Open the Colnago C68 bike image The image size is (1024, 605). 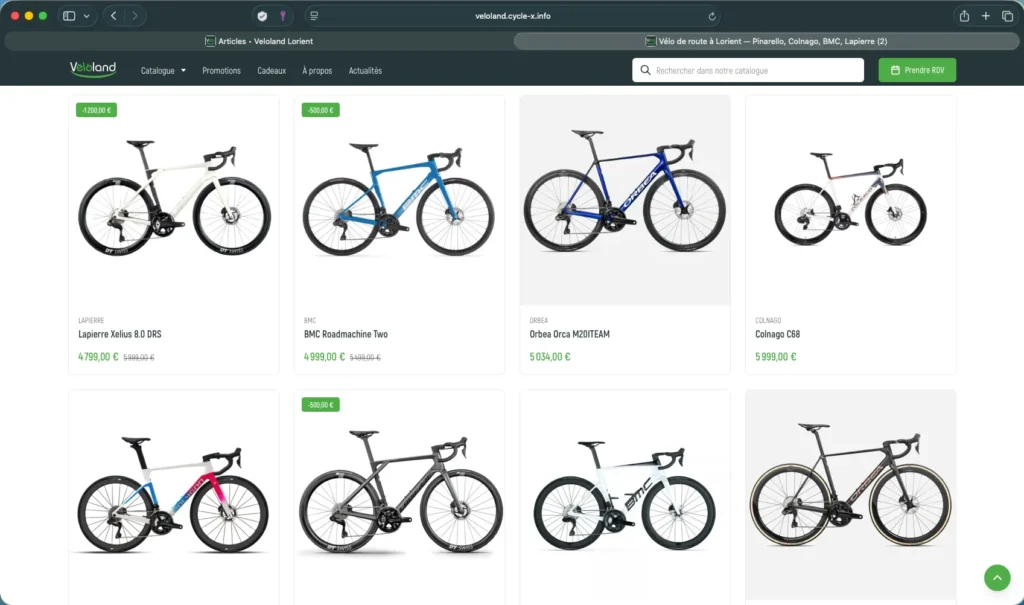coord(851,201)
